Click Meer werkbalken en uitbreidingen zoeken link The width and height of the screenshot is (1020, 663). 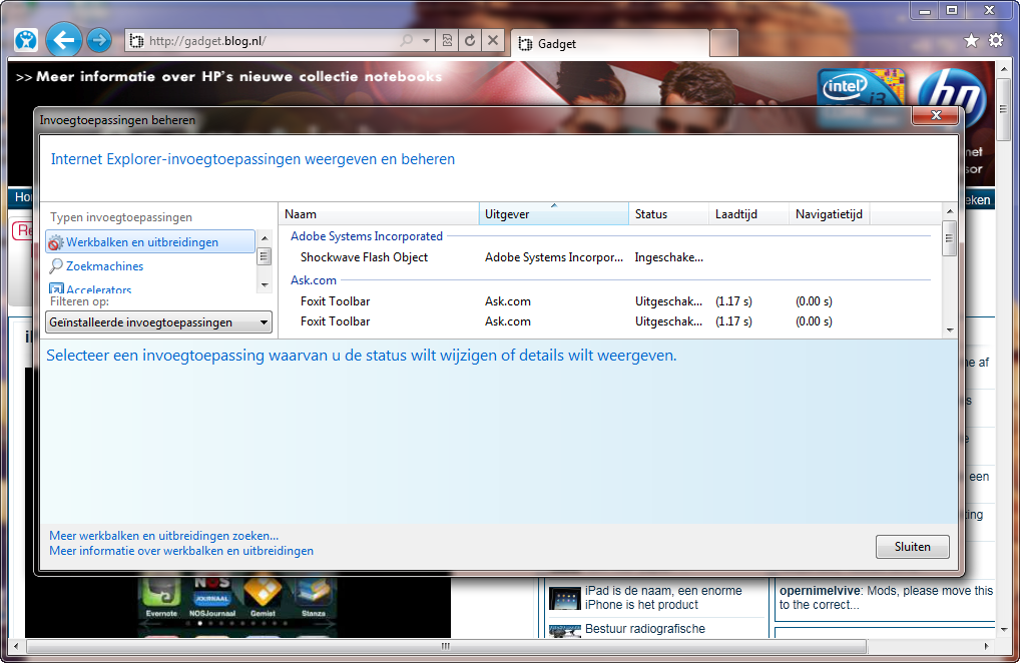point(164,536)
